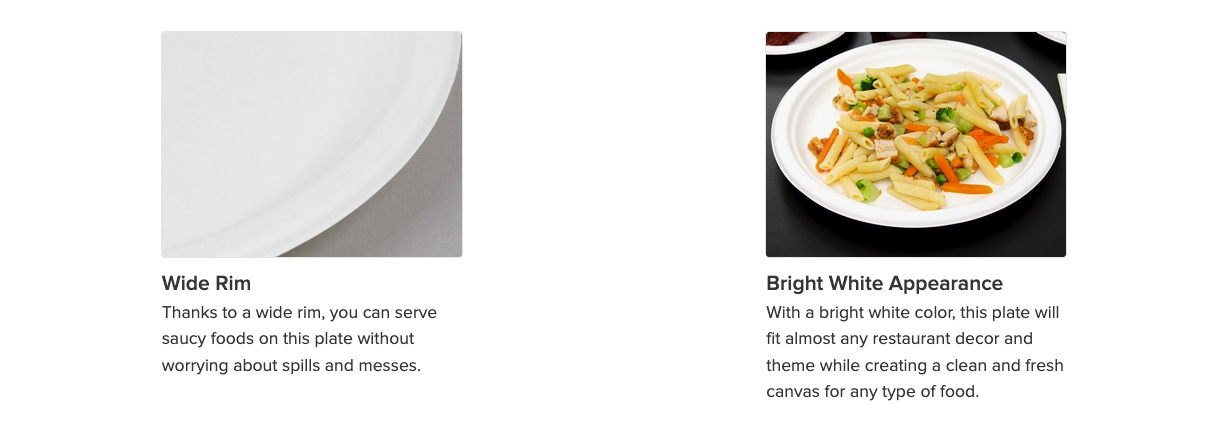Click the line 'With a bright white color'
1226x434 pixels.
pyautogui.click(x=912, y=313)
